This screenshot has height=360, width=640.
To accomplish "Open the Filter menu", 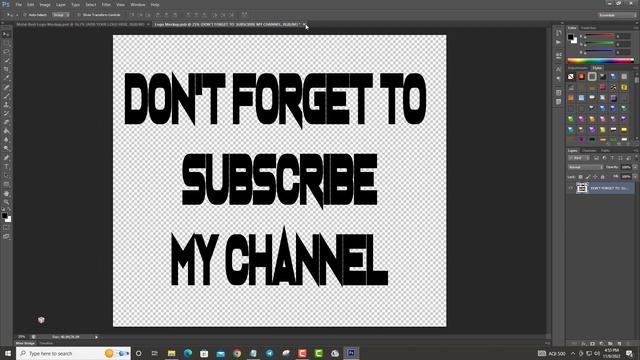I will coord(106,4).
